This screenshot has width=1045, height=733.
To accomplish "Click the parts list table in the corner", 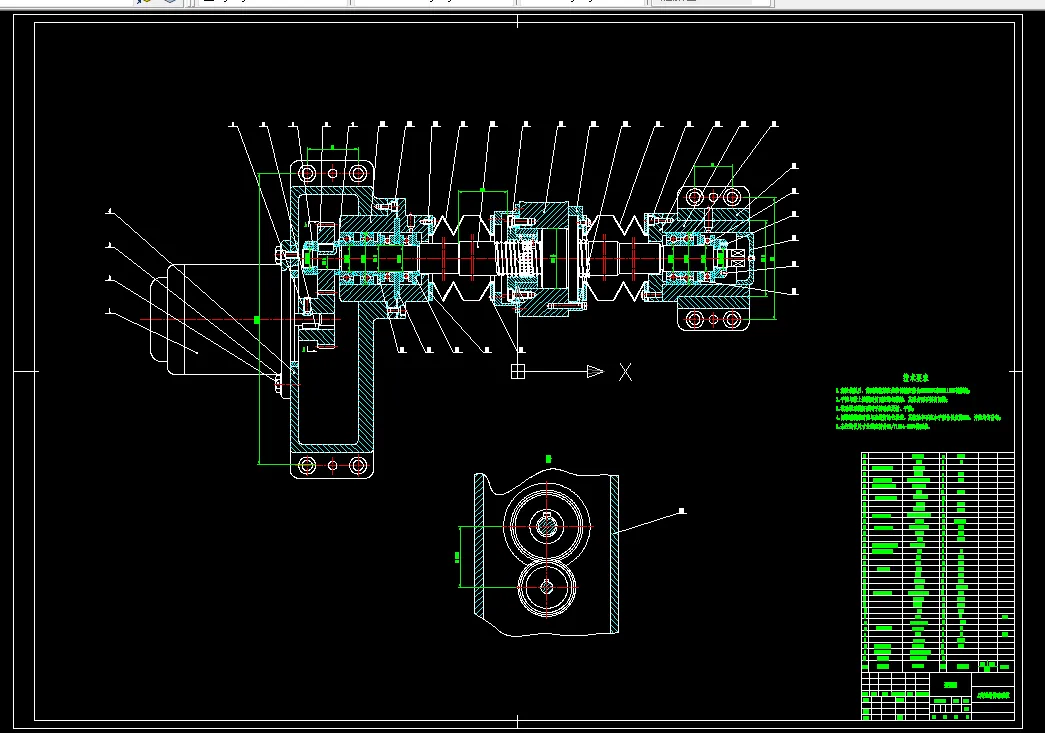I will 938,562.
